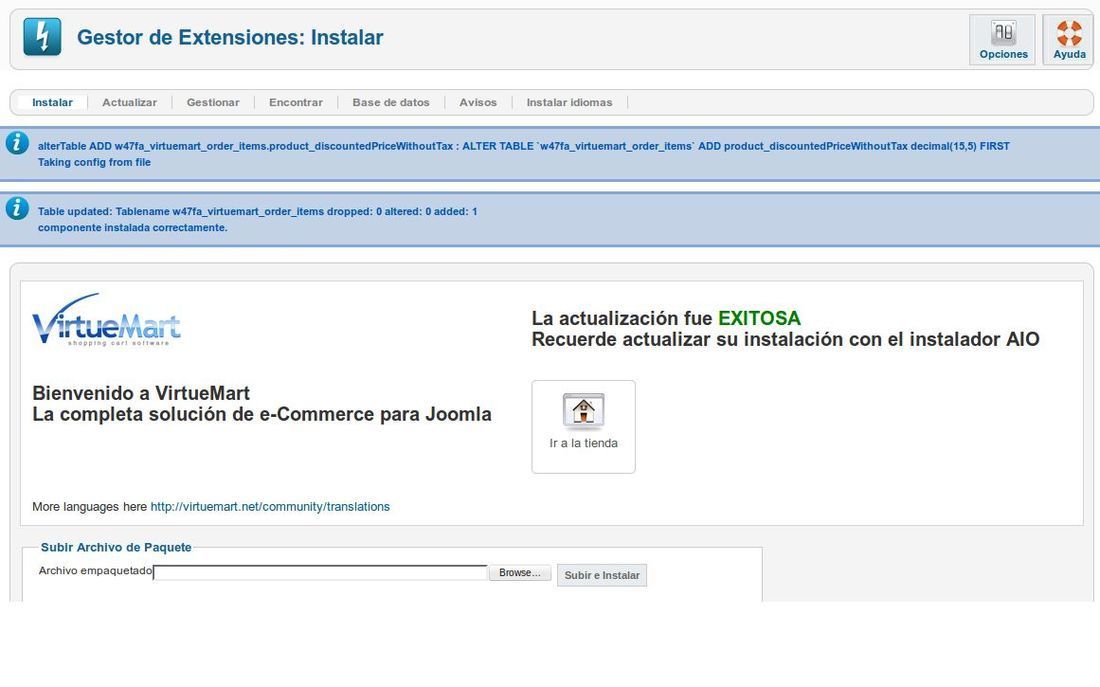Image resolution: width=1100 pixels, height=687 pixels.
Task: Click the VirtueMart logo
Action: click(x=106, y=320)
